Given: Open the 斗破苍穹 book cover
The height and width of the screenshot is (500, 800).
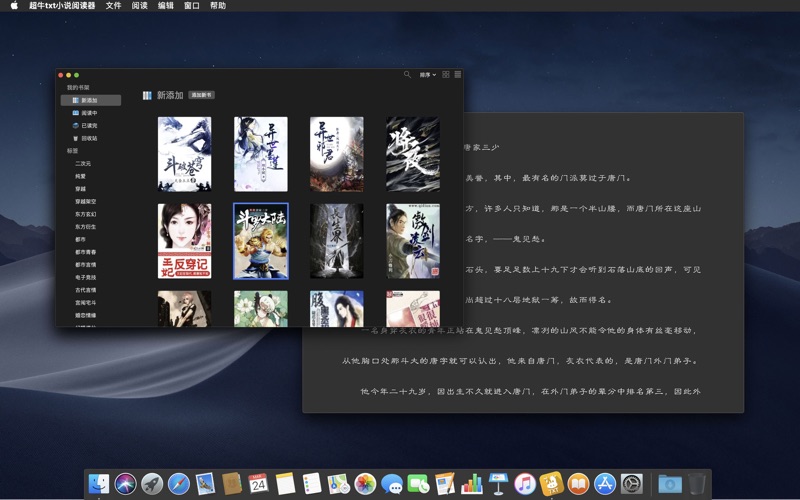Looking at the screenshot, I should pyautogui.click(x=184, y=154).
